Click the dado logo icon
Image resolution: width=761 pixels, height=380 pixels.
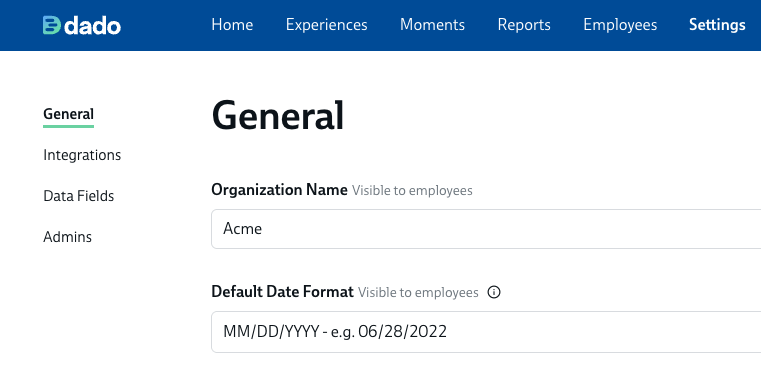pyautogui.click(x=51, y=25)
